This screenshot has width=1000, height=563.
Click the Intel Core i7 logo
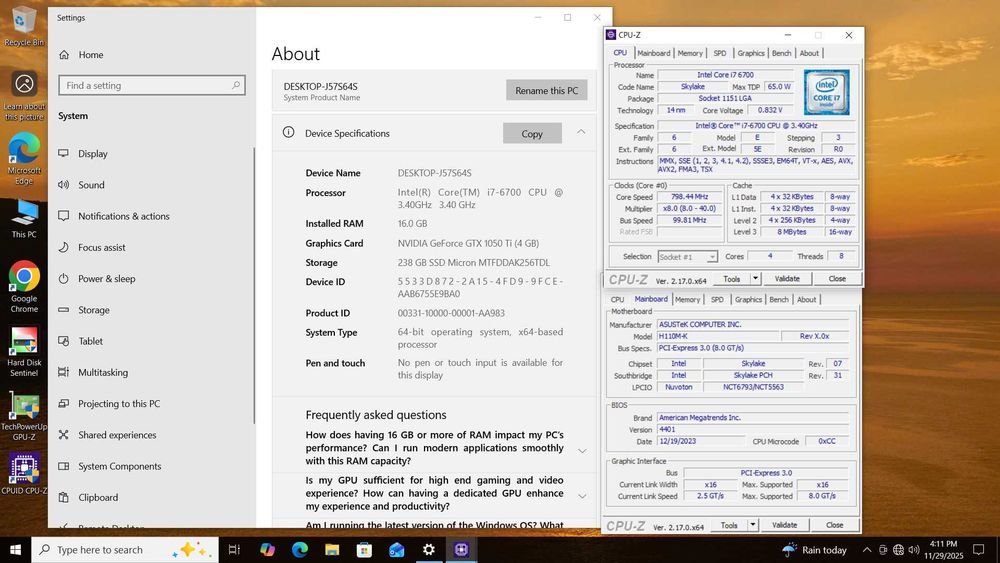pyautogui.click(x=827, y=92)
